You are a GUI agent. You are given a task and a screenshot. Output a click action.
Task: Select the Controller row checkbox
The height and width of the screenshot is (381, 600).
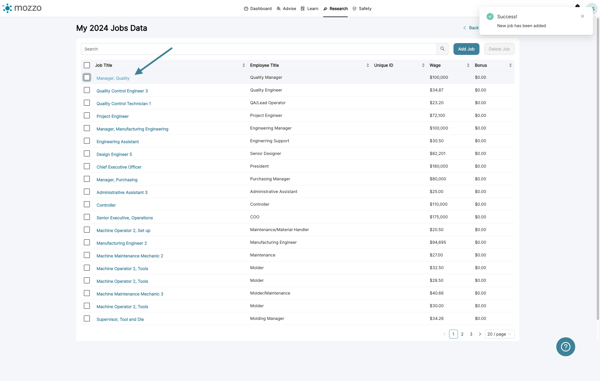pyautogui.click(x=87, y=204)
